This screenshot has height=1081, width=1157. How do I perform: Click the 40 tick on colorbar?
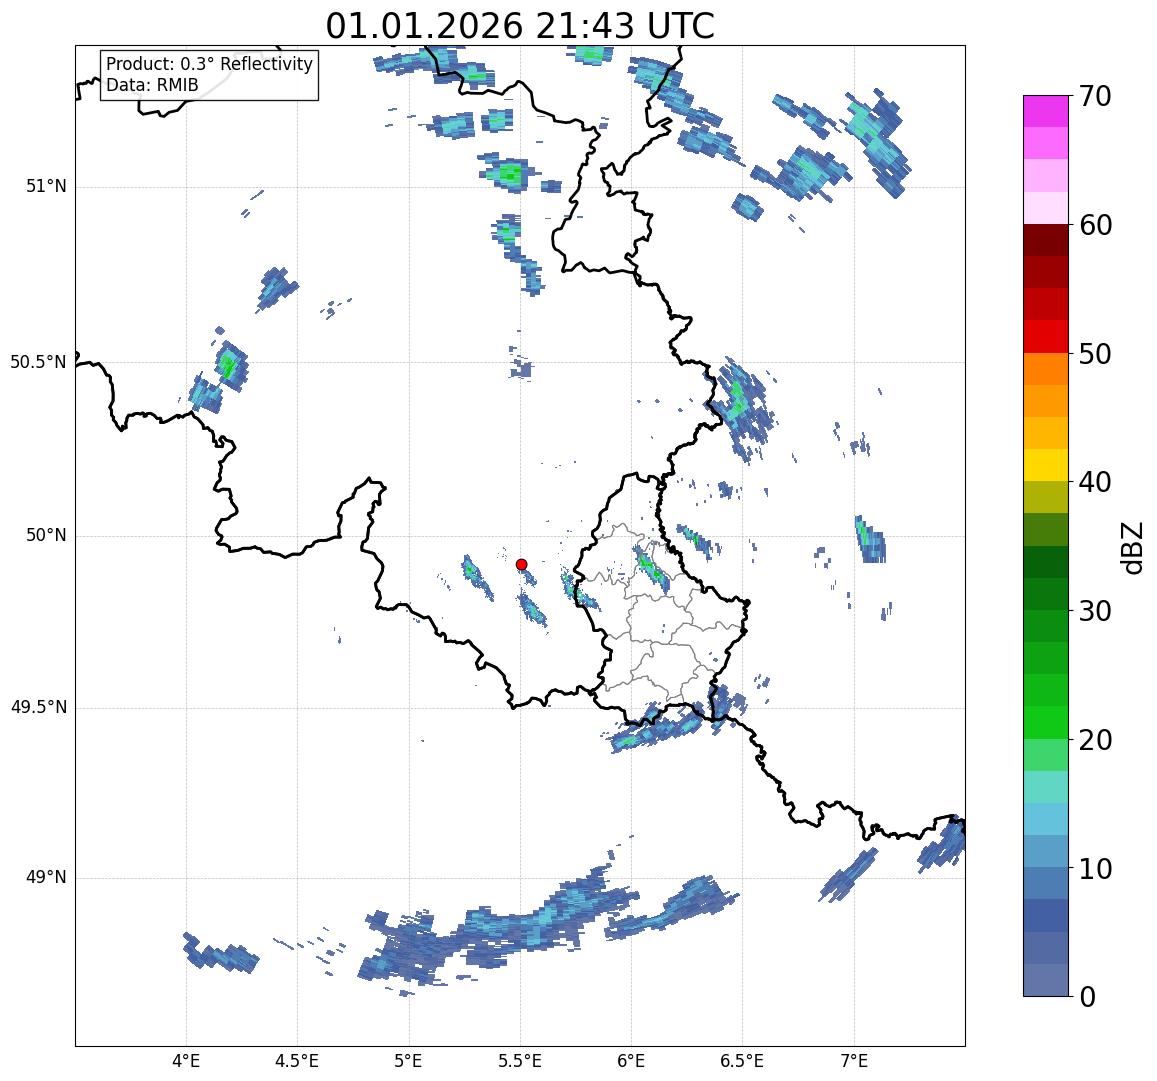(1095, 482)
